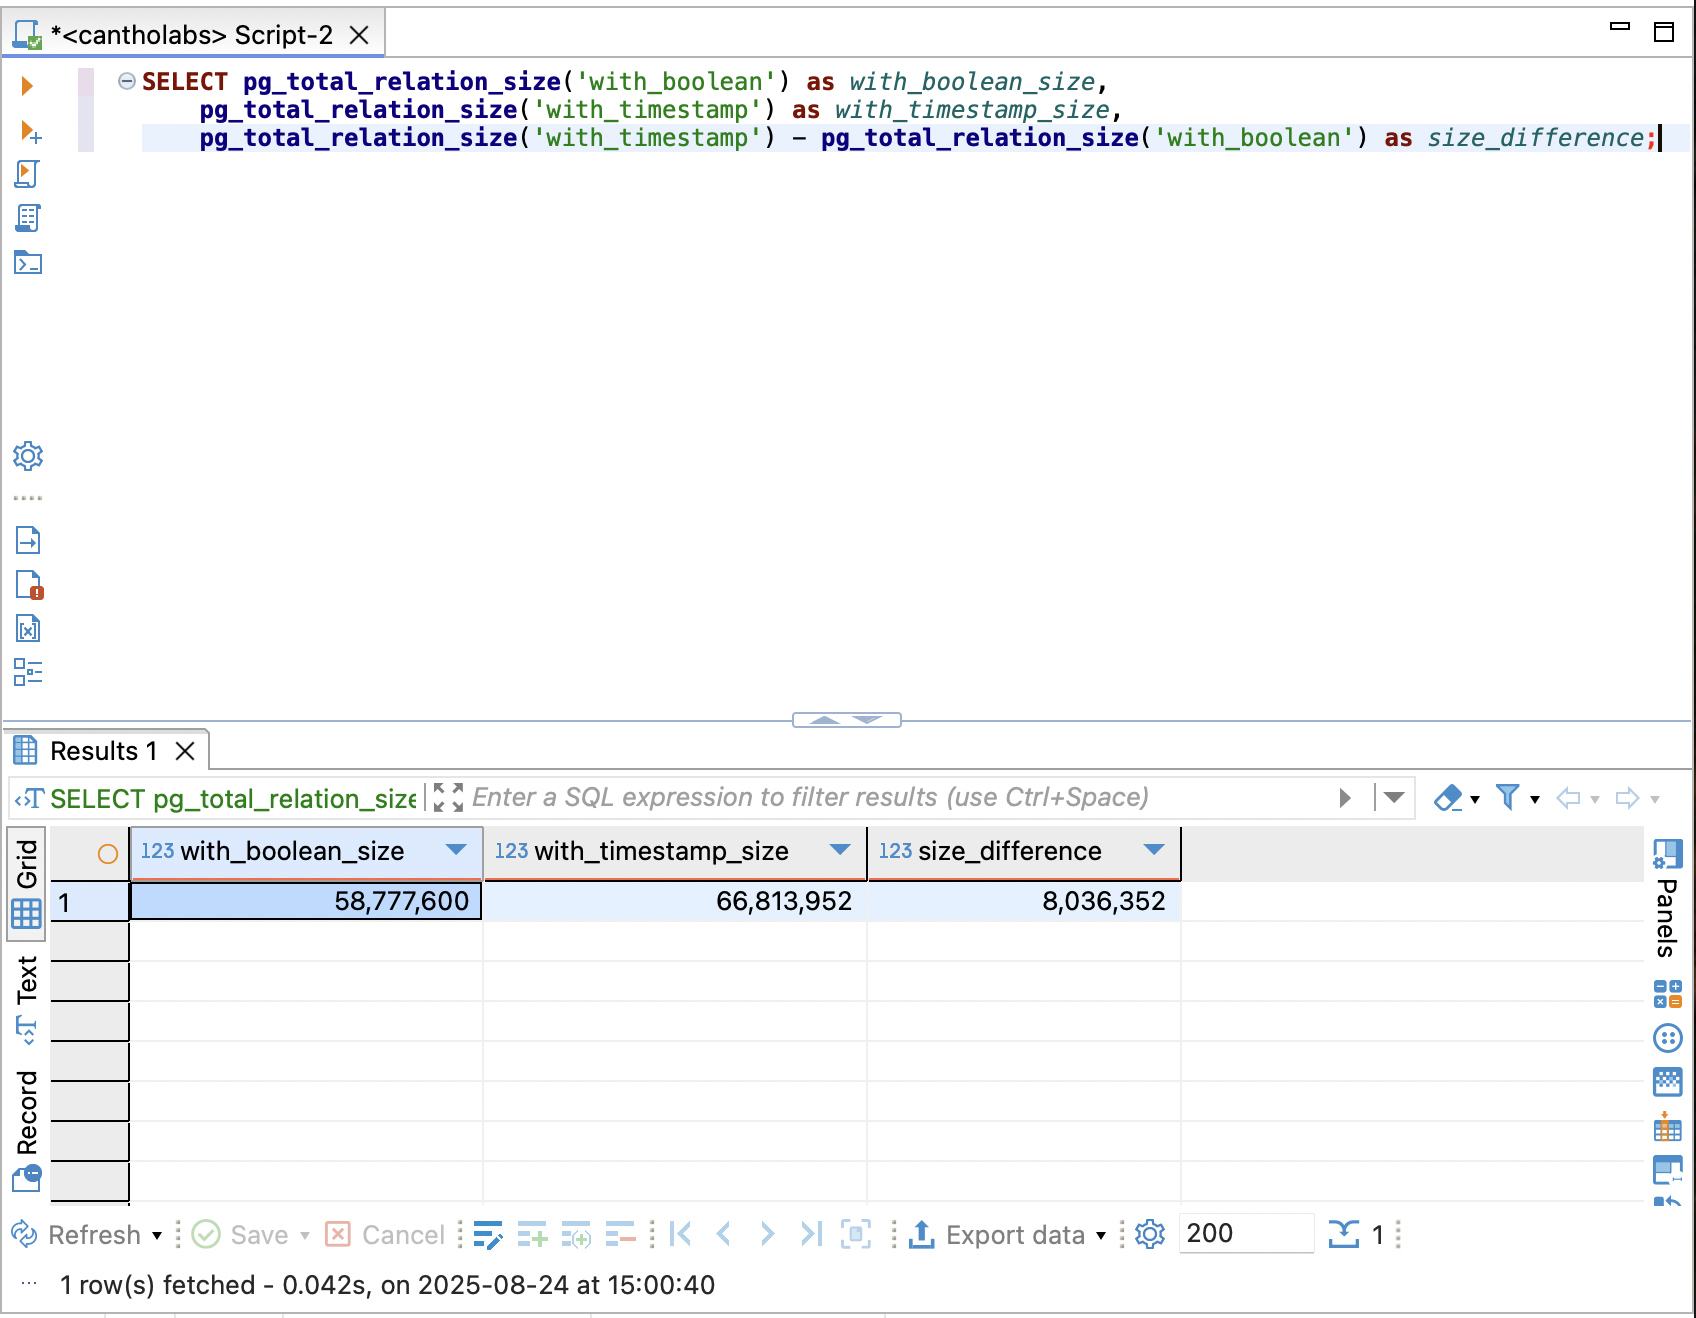This screenshot has width=1696, height=1318.
Task: Open the with_boolean_size column dropdown arrow
Action: 456,850
